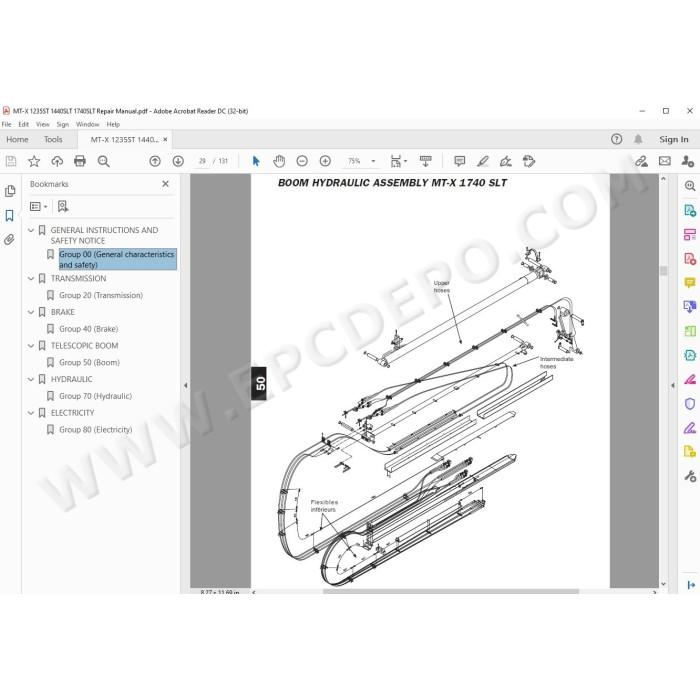Open the sign document pen tool

click(x=506, y=161)
